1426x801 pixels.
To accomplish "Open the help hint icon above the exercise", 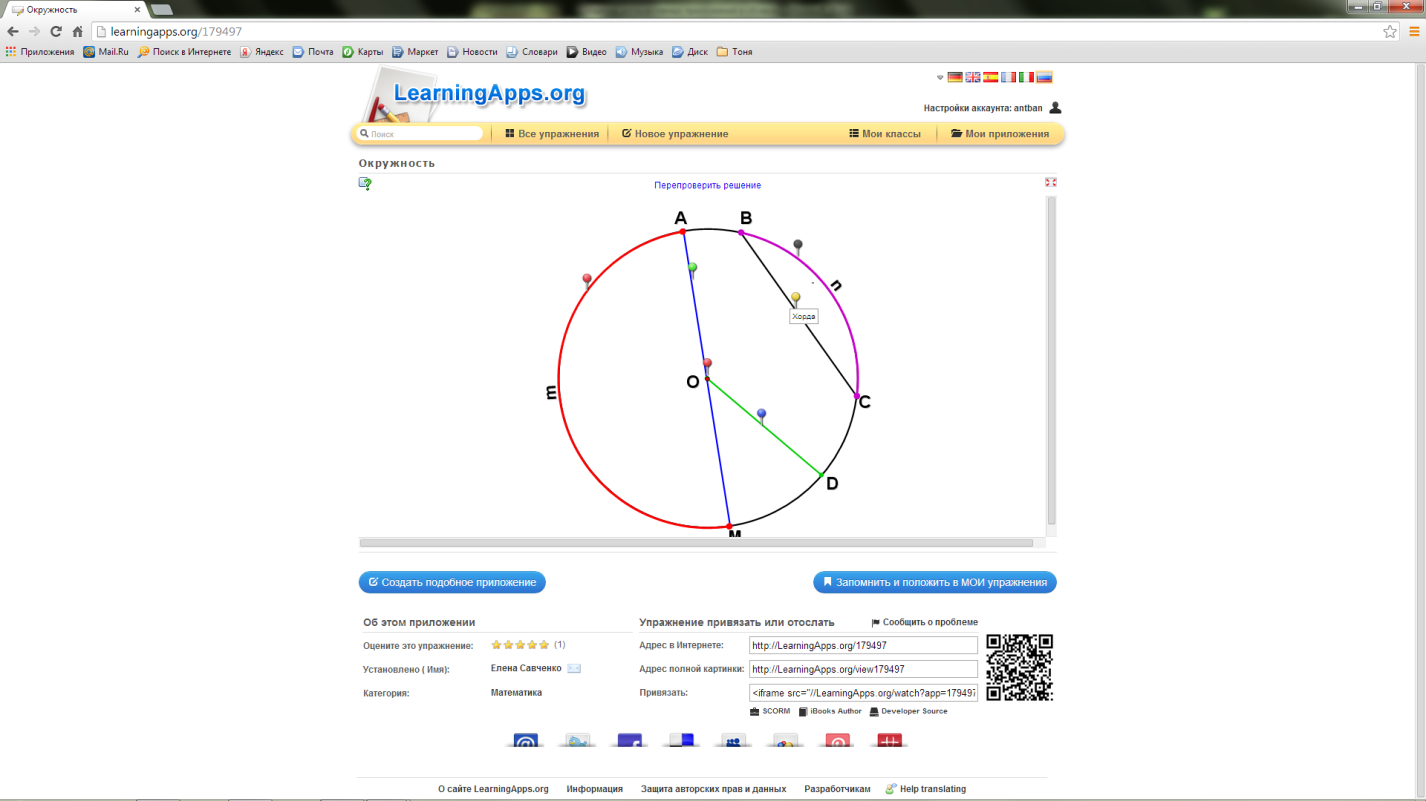I will (365, 183).
